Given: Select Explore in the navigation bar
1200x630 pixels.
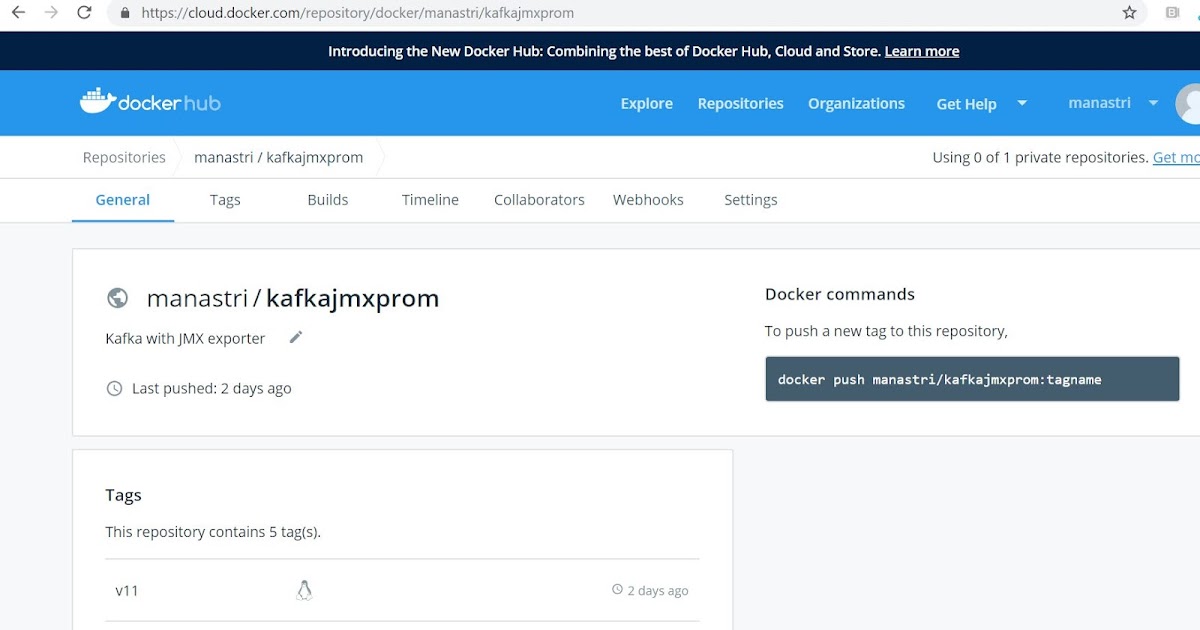Looking at the screenshot, I should tap(646, 103).
